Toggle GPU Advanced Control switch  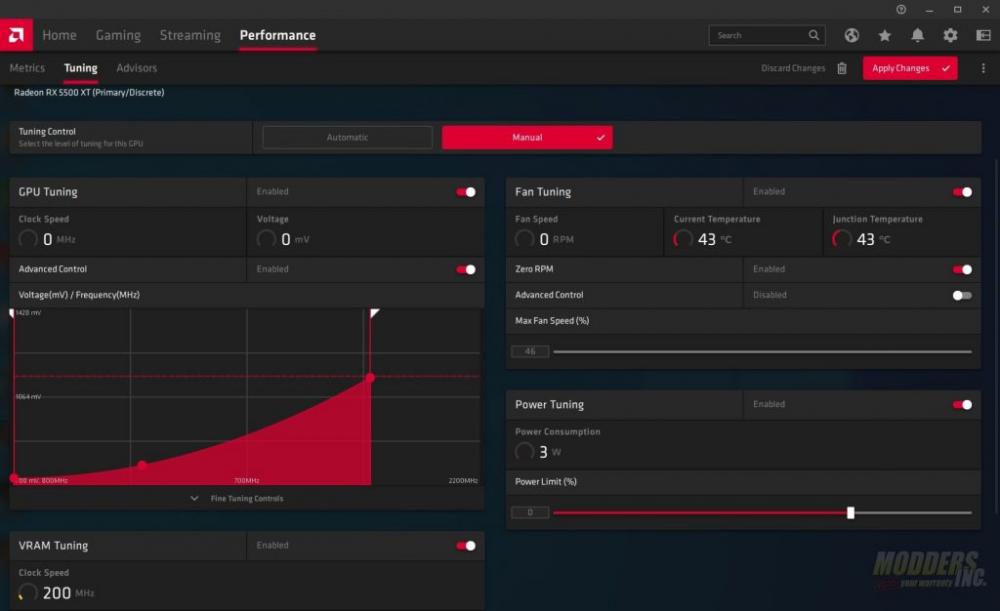point(466,269)
